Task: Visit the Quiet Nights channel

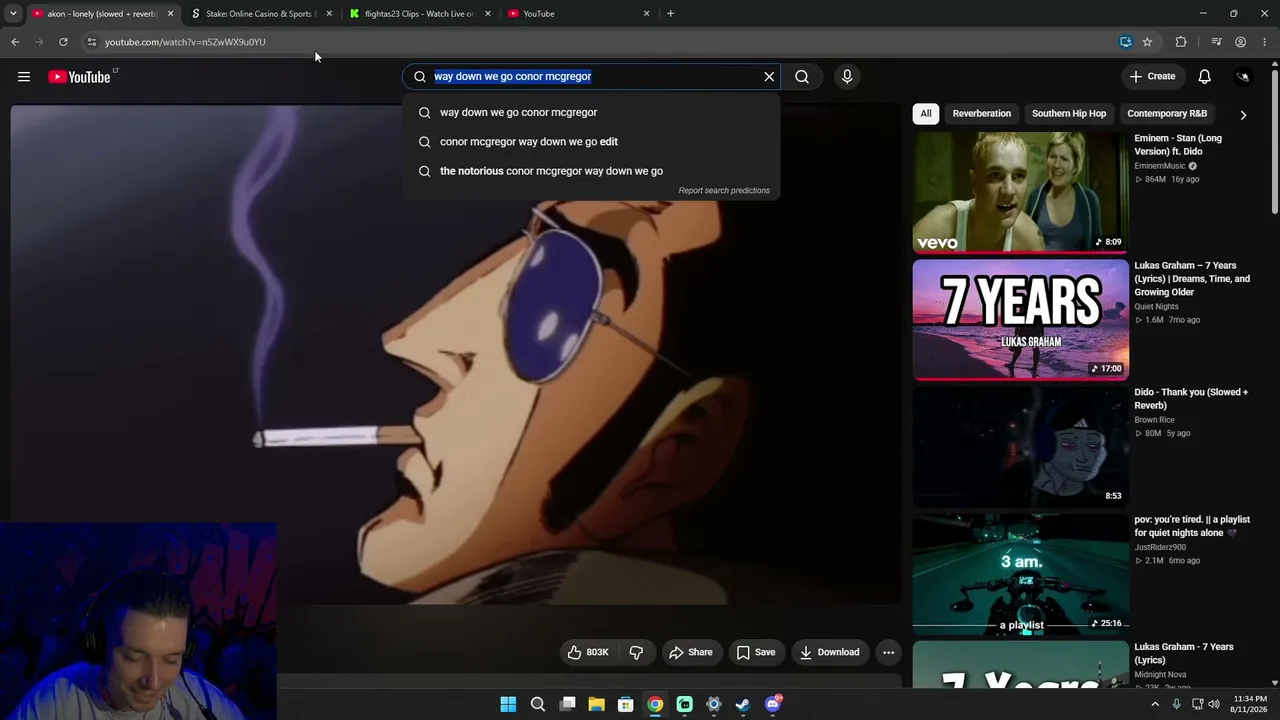Action: [x=1156, y=307]
